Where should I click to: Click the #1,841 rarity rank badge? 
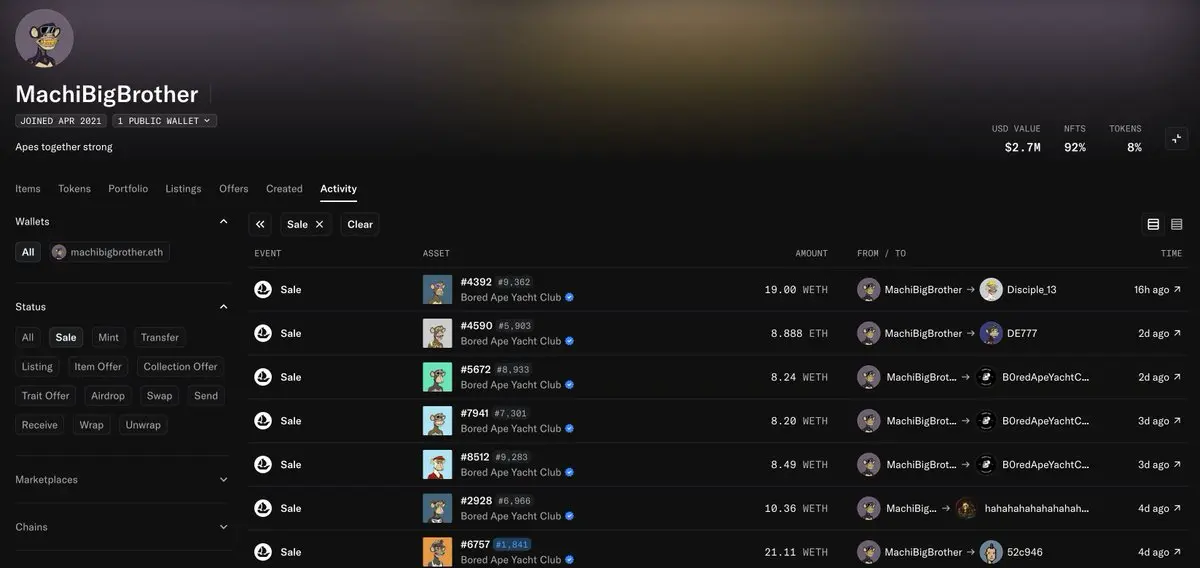tap(512, 545)
